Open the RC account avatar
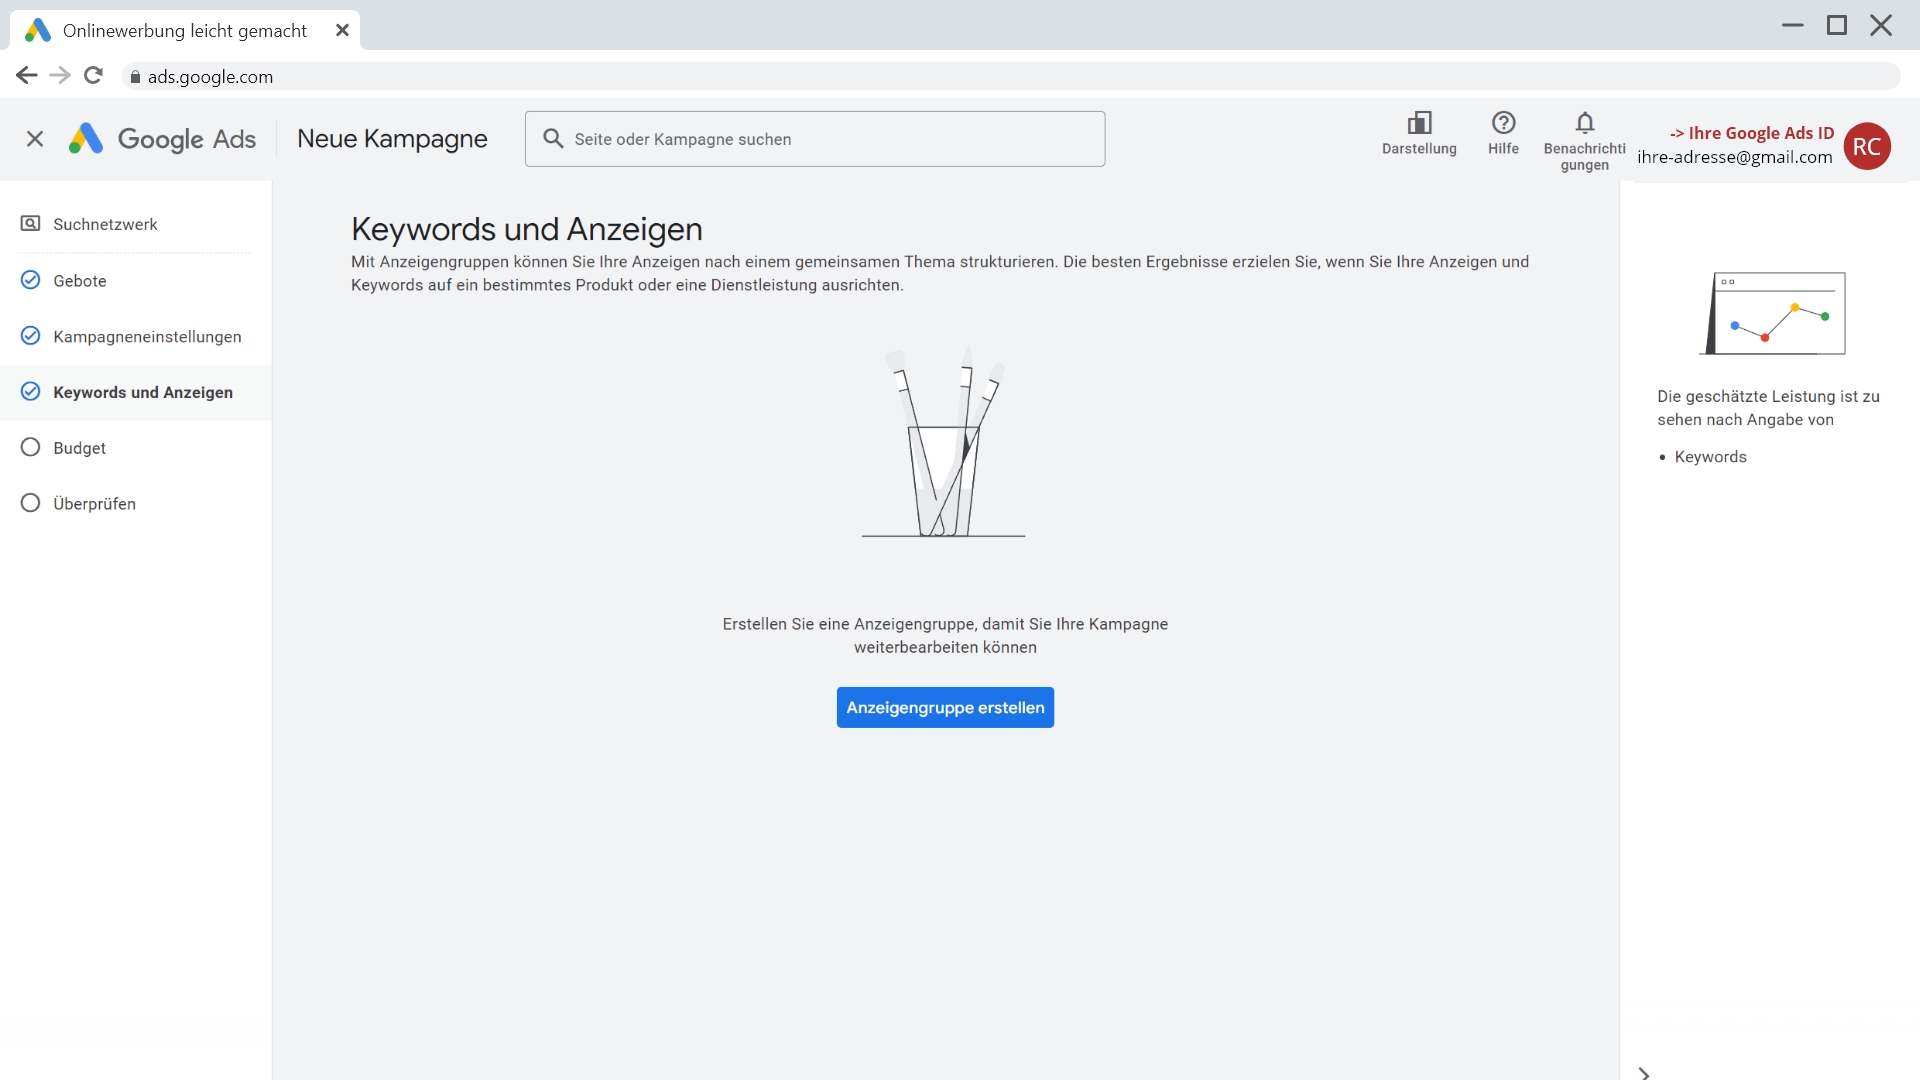1920x1080 pixels. click(1868, 147)
